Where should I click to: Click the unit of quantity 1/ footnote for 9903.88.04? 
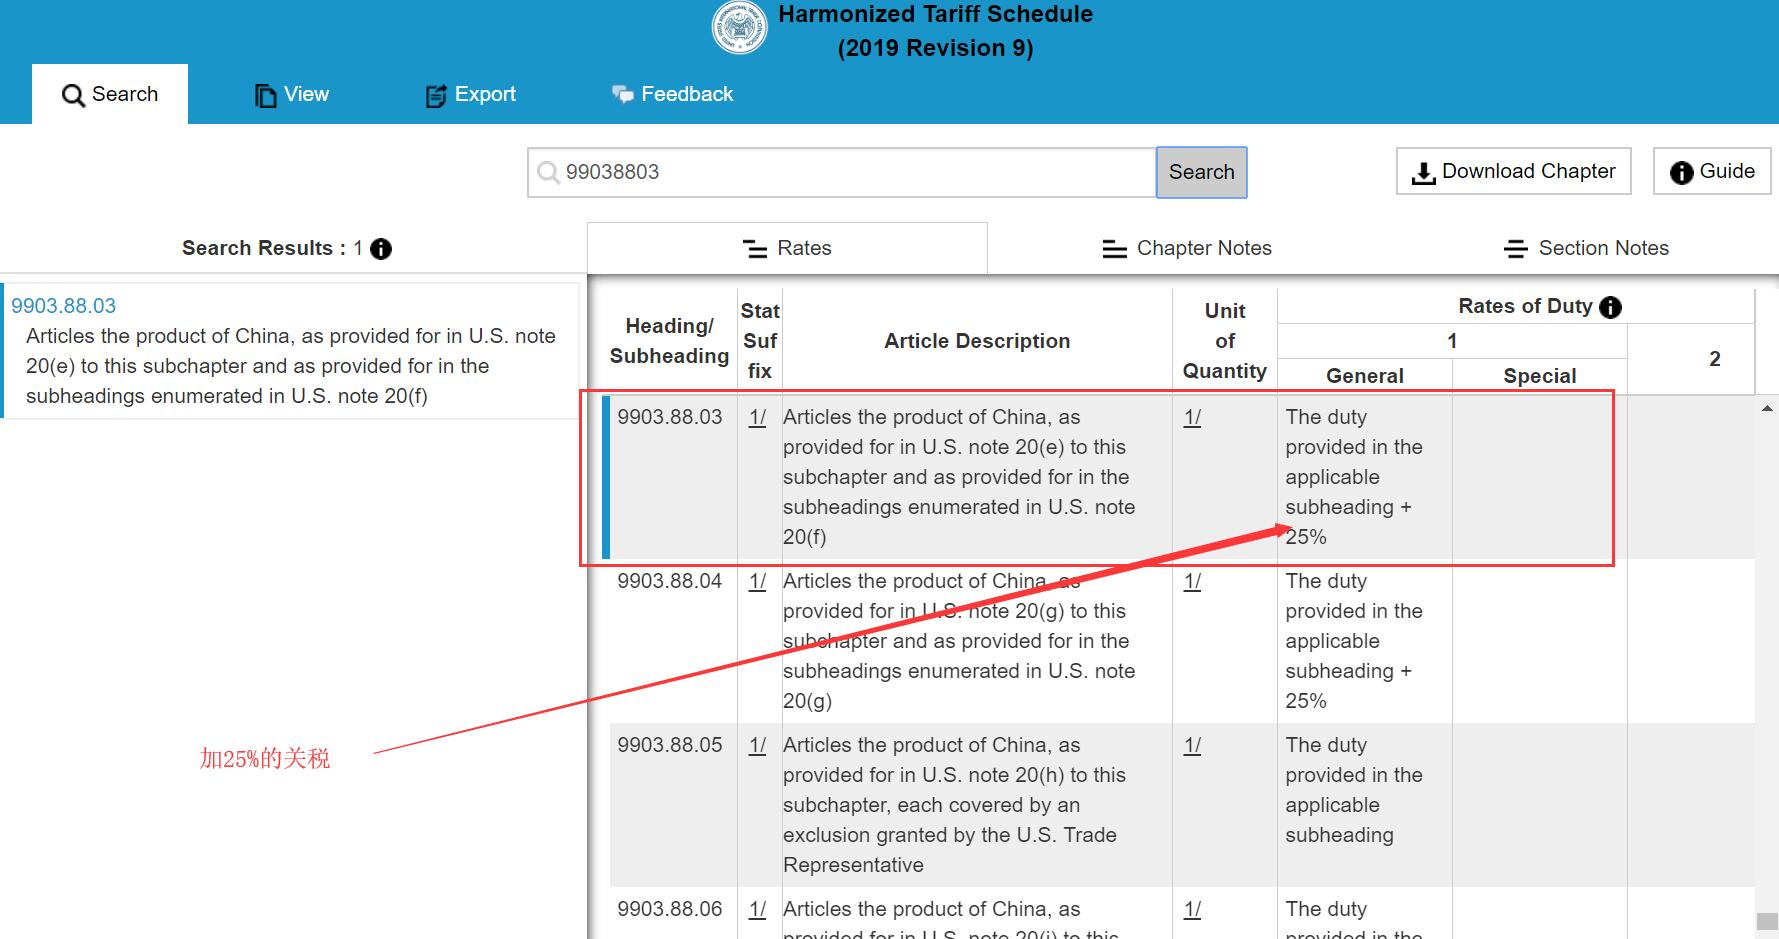pyautogui.click(x=1192, y=581)
